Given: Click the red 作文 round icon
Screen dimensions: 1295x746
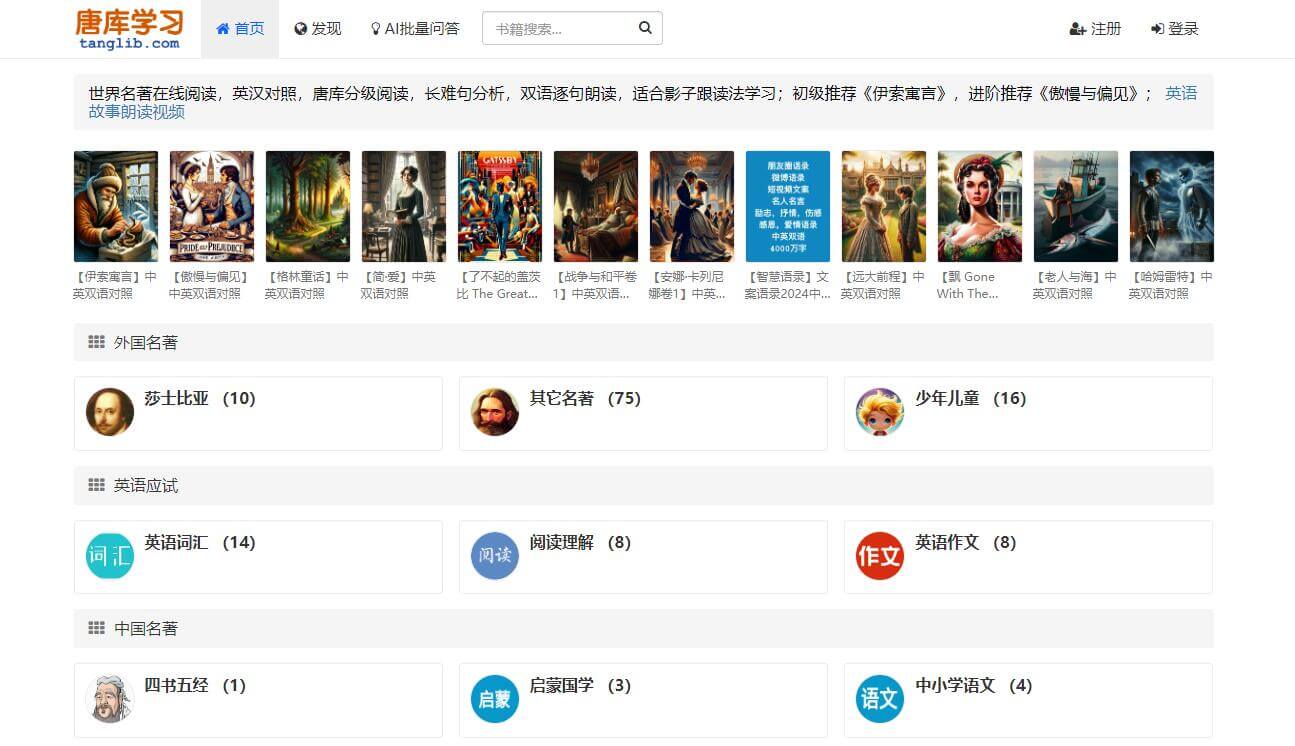Looking at the screenshot, I should 880,556.
